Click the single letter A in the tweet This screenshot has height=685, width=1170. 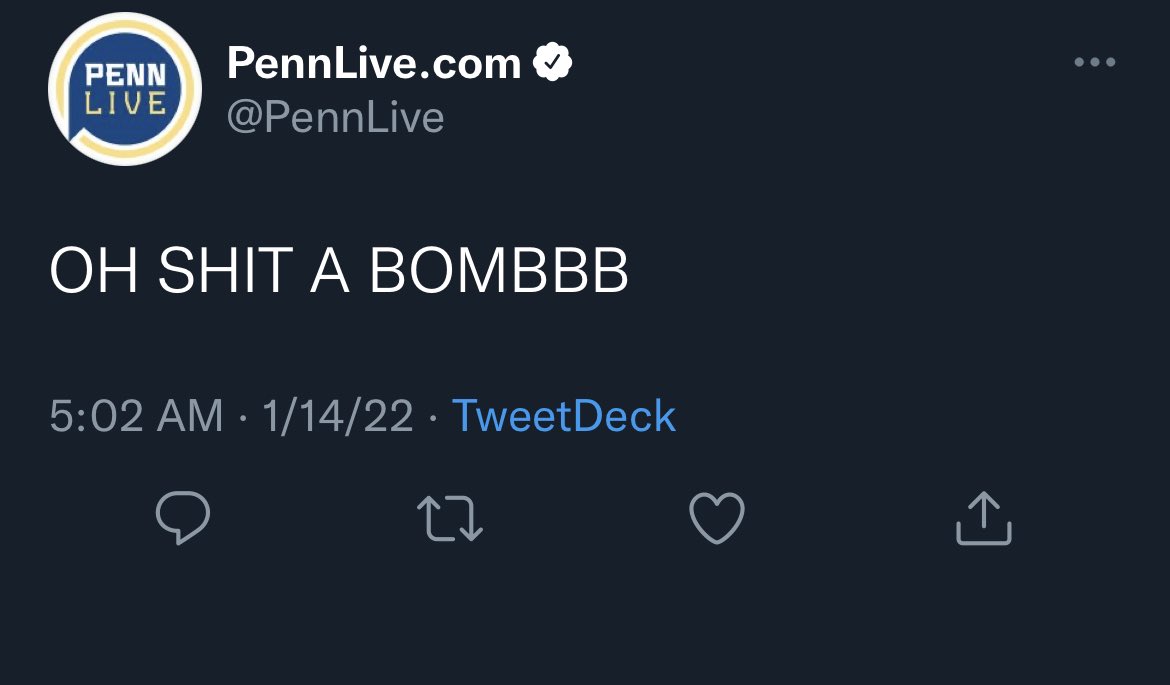[331, 271]
